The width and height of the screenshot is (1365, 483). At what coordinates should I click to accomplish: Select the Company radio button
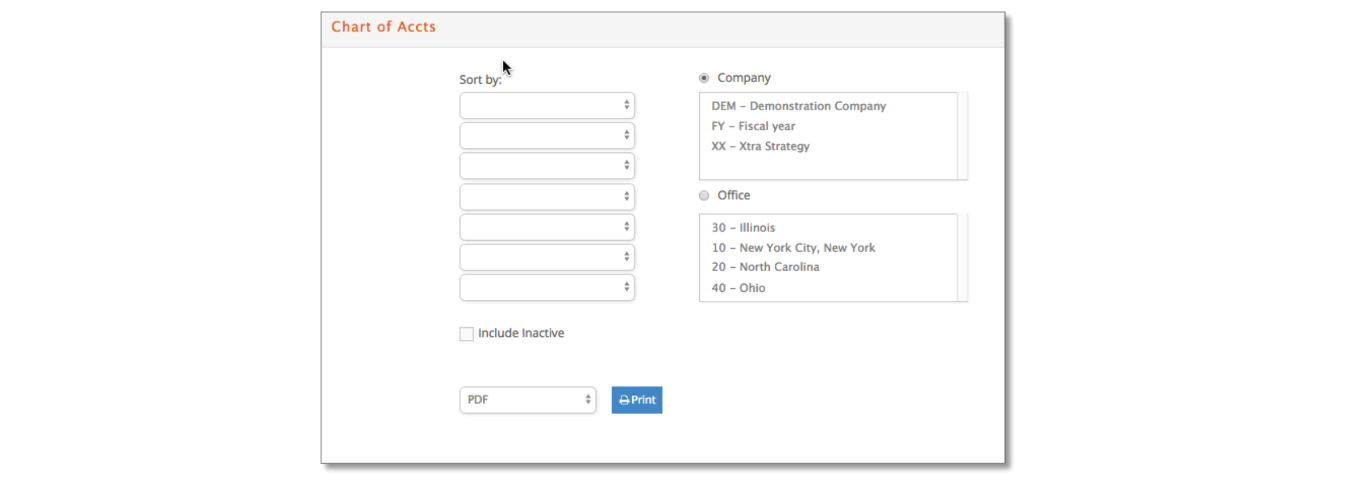click(704, 78)
